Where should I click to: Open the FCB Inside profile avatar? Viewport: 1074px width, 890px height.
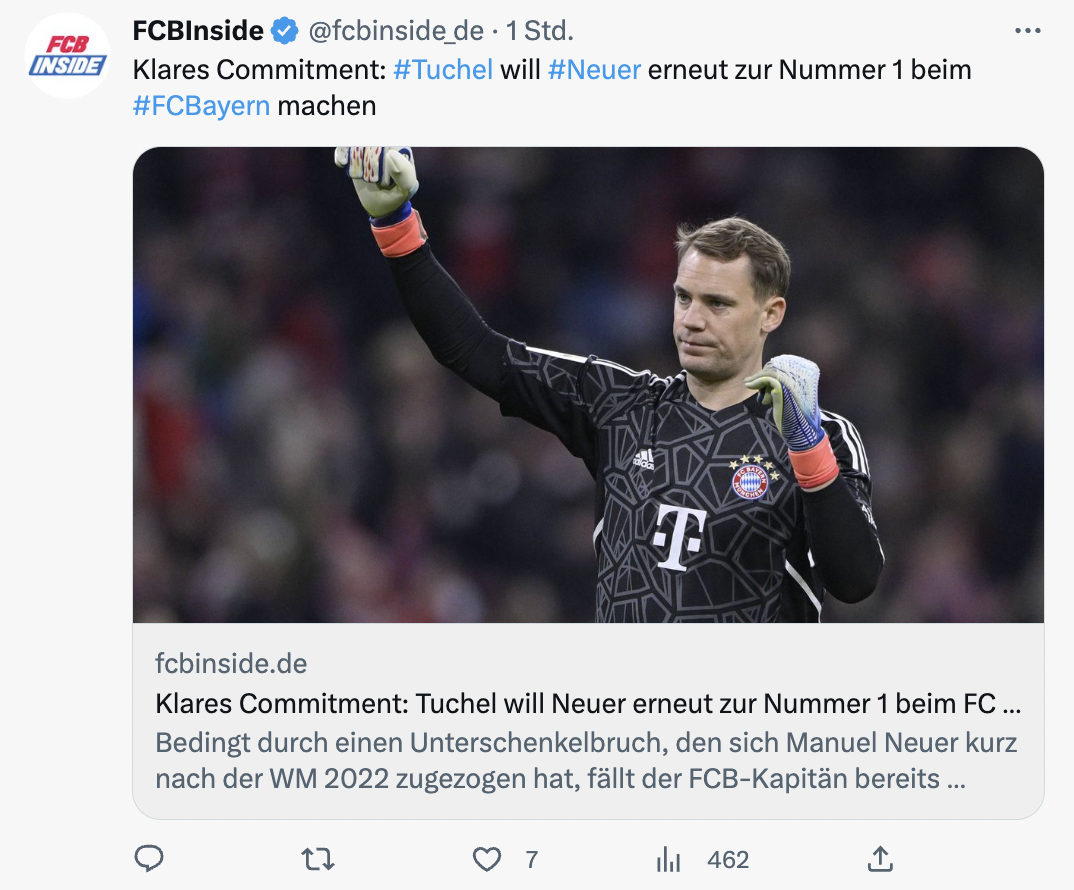click(x=67, y=56)
